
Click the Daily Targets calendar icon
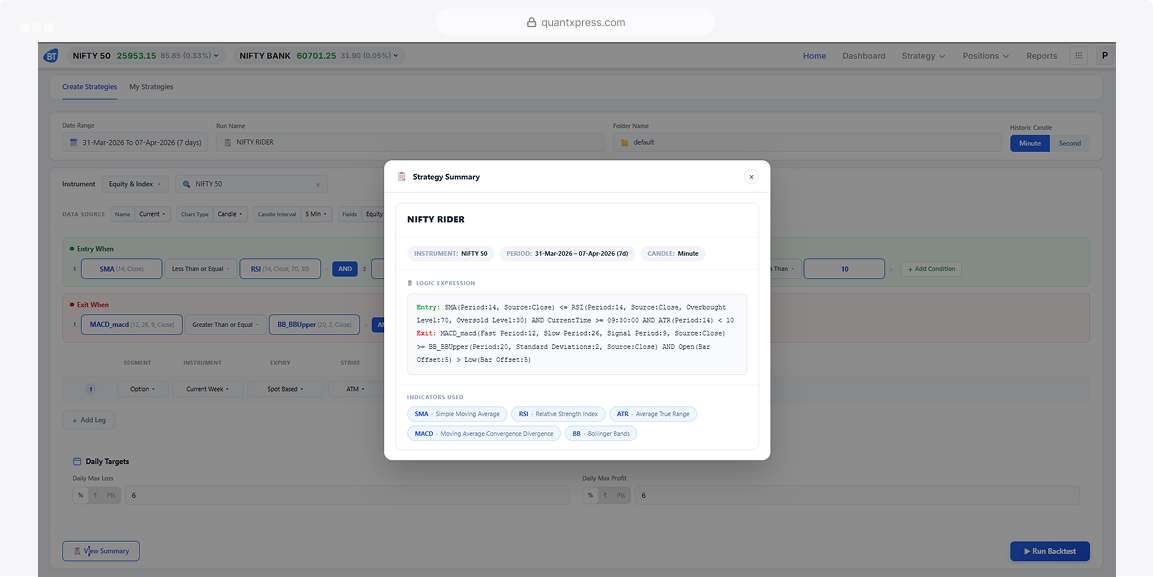[77, 462]
